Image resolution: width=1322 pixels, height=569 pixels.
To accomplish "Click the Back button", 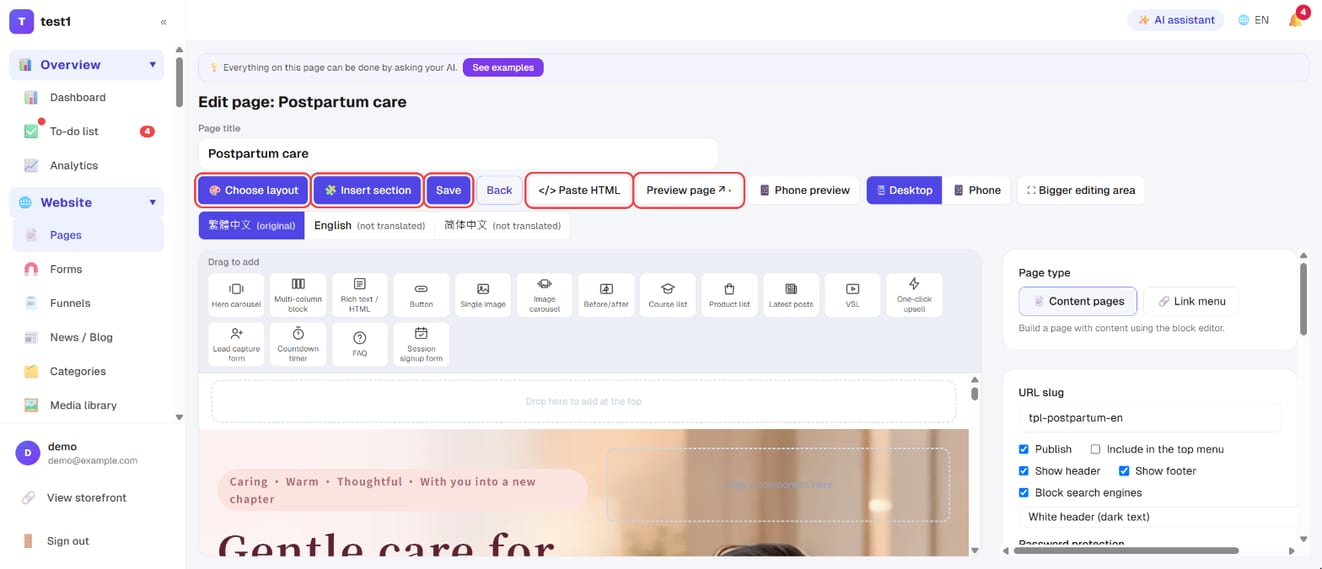I will 499,190.
